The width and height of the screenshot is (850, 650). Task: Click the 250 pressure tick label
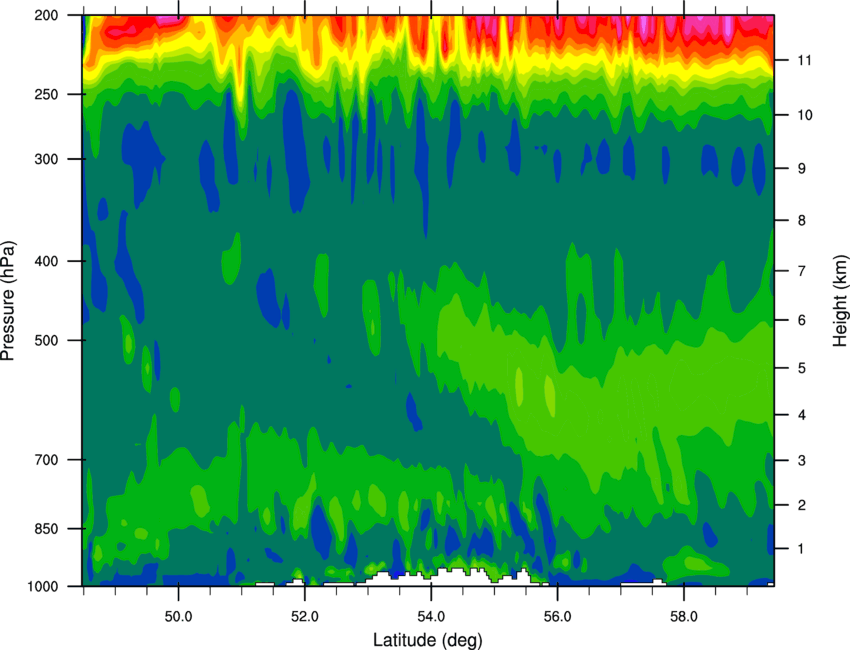tap(46, 94)
